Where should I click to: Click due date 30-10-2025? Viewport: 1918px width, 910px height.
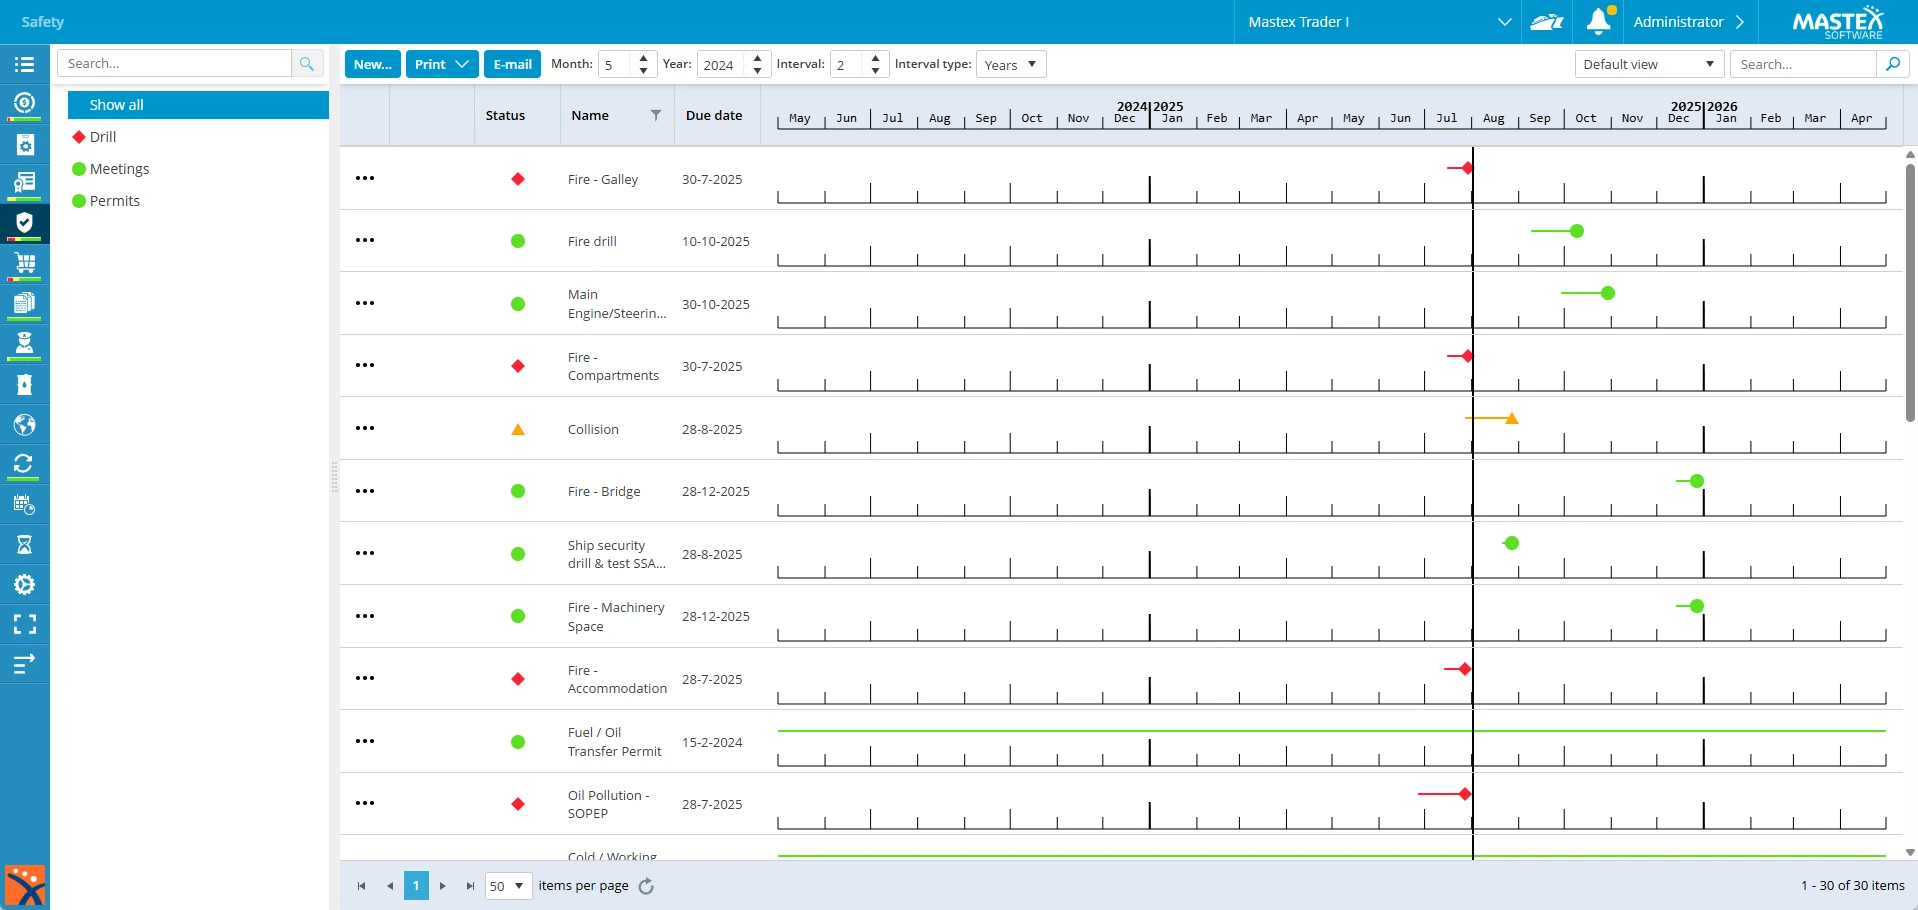click(x=716, y=304)
